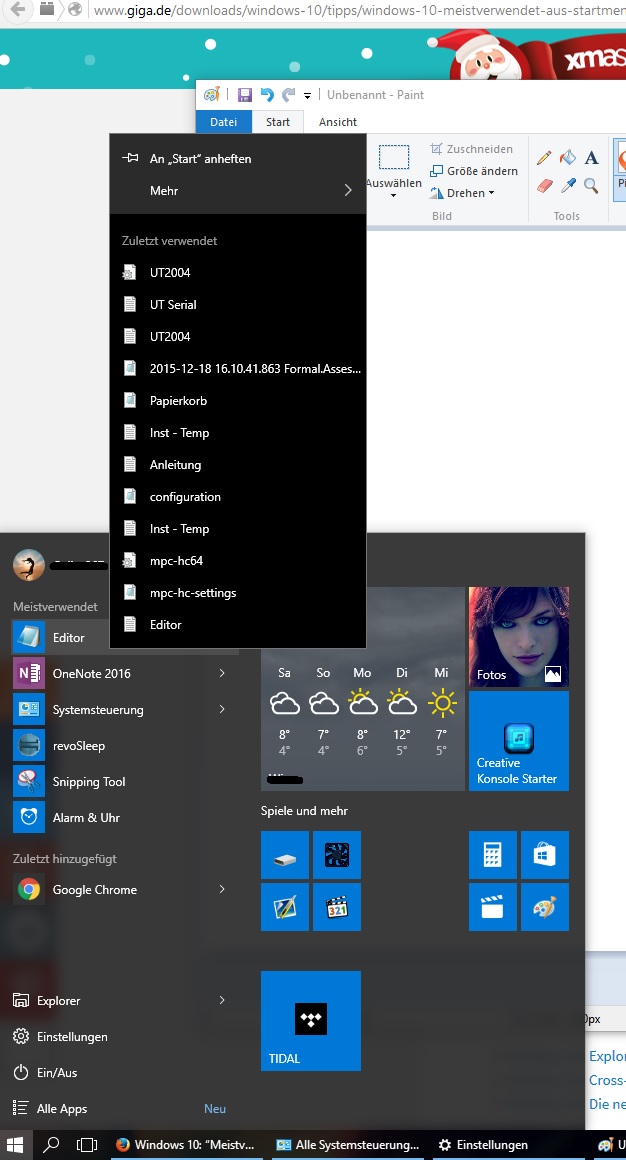Select the Text tool in Paint

[x=591, y=158]
